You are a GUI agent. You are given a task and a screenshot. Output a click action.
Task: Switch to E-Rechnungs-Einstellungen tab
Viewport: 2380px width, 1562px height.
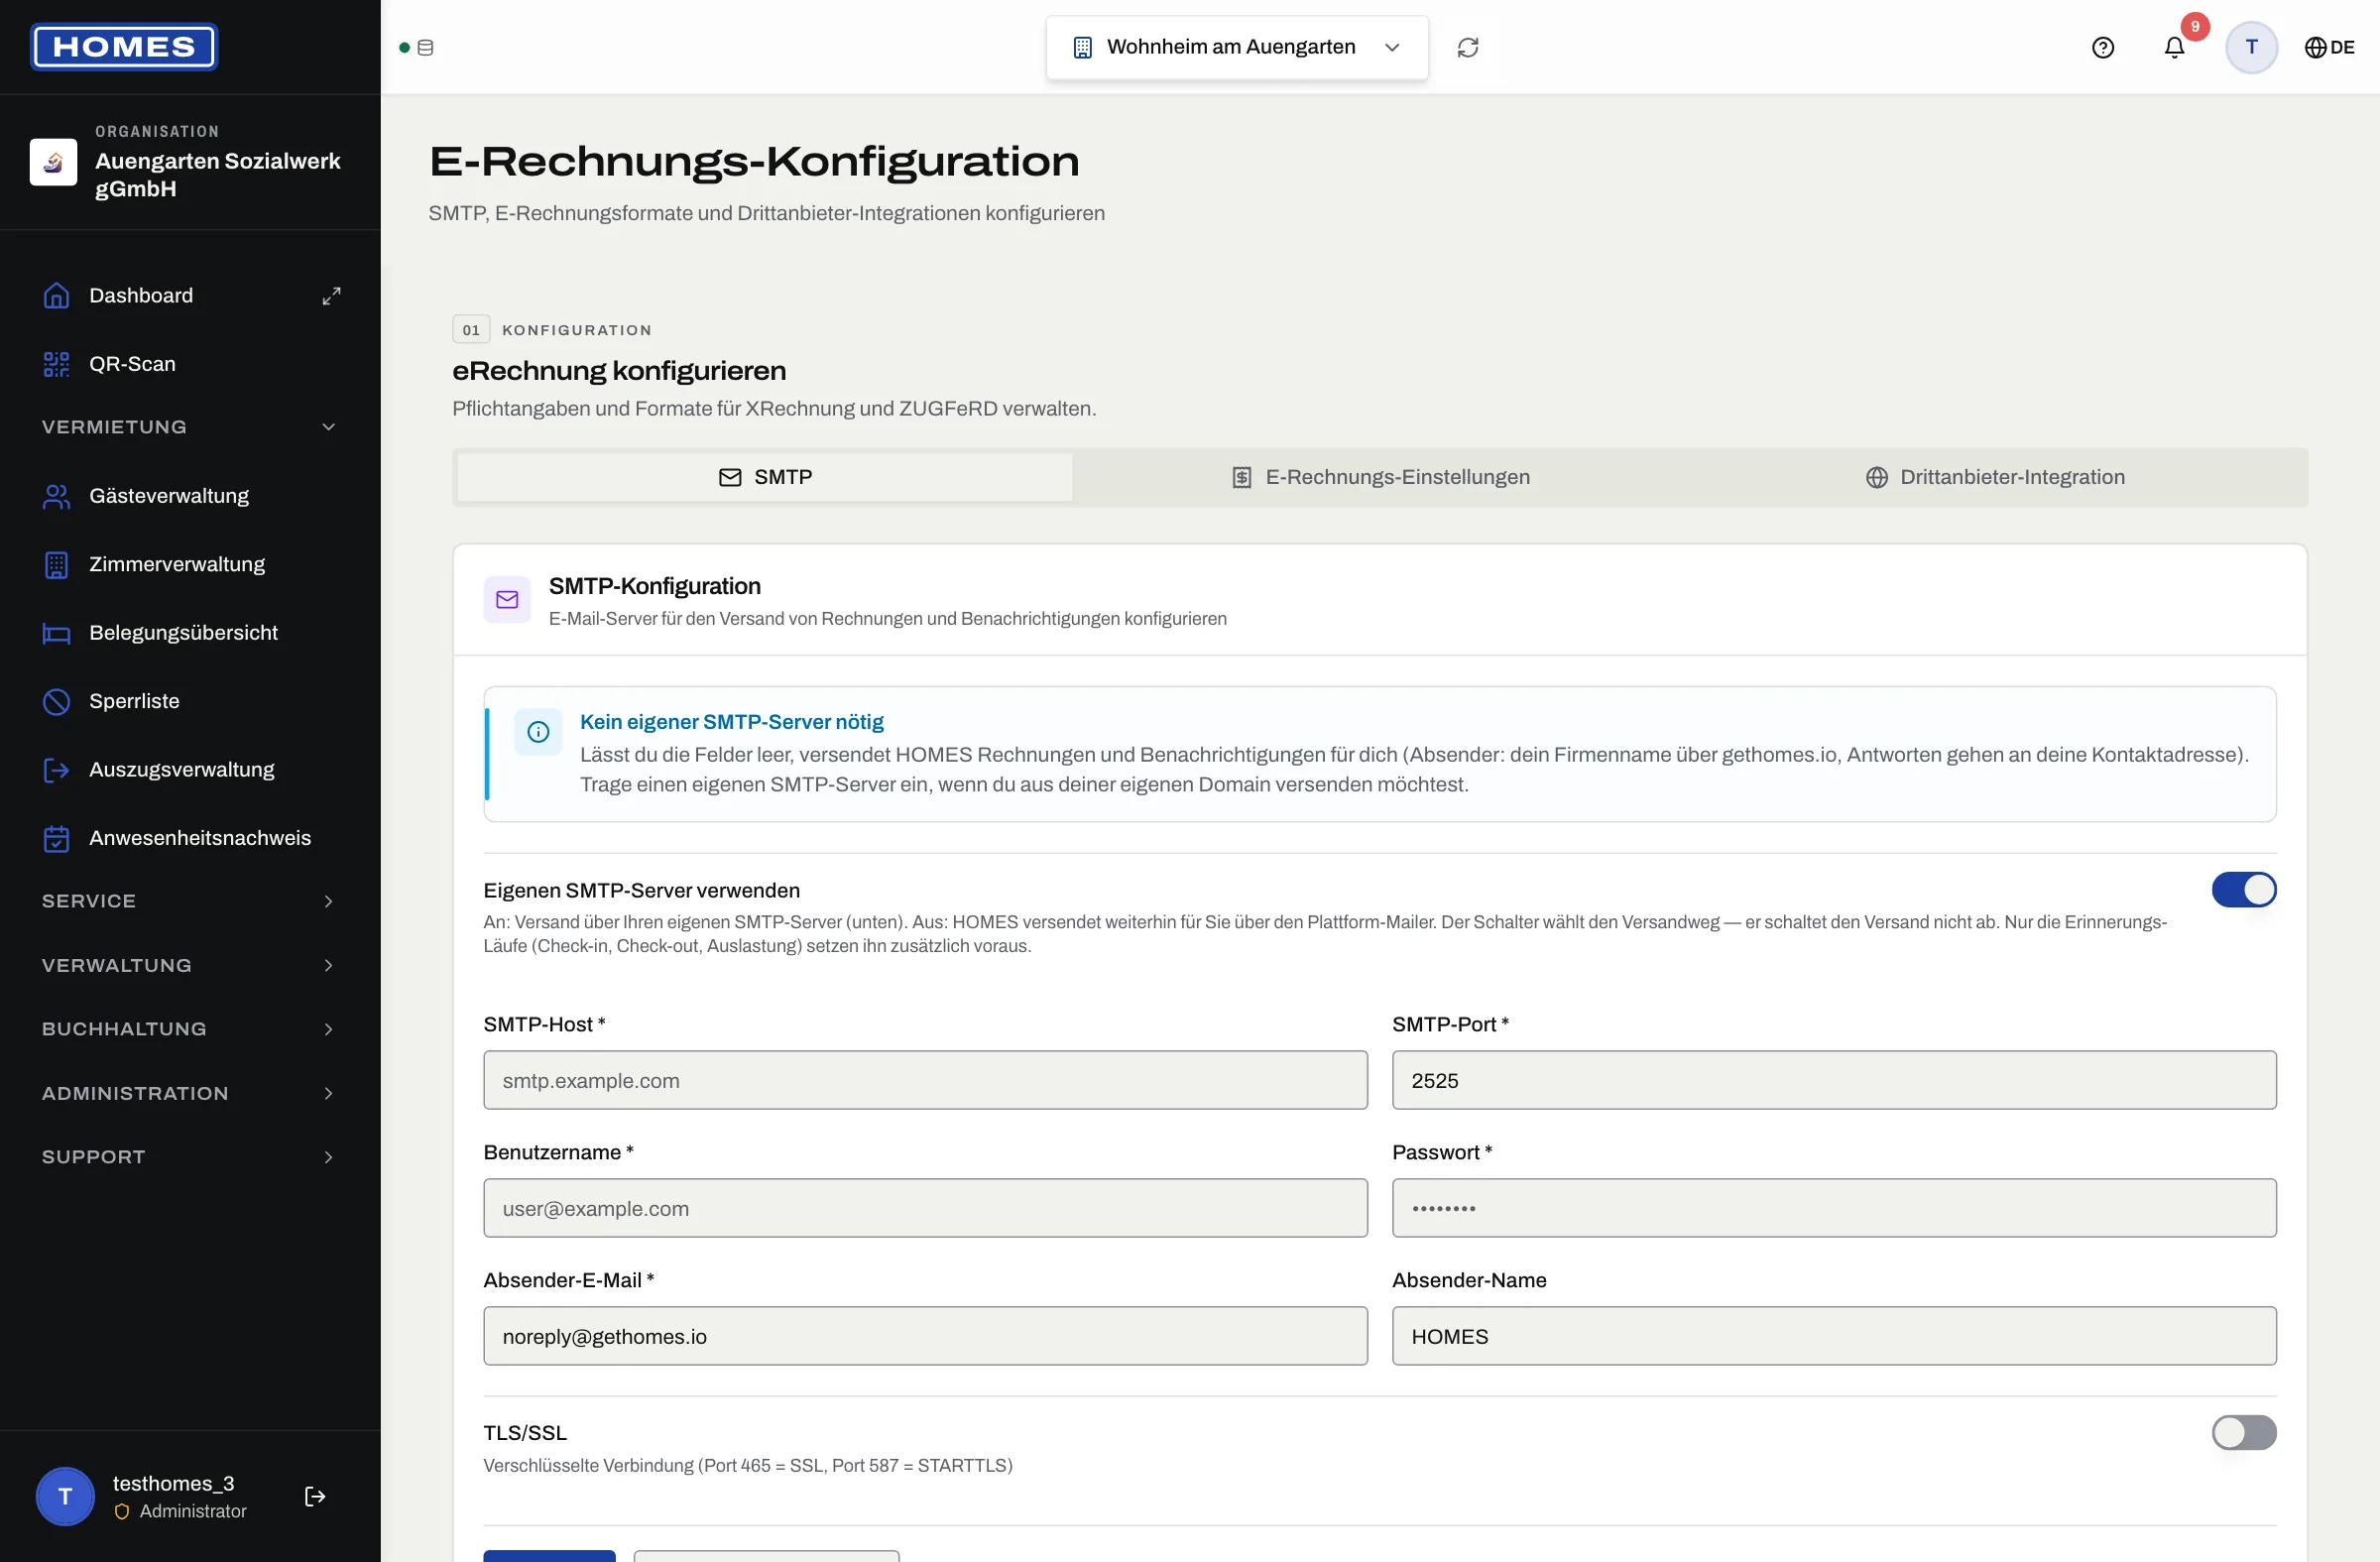(1380, 477)
